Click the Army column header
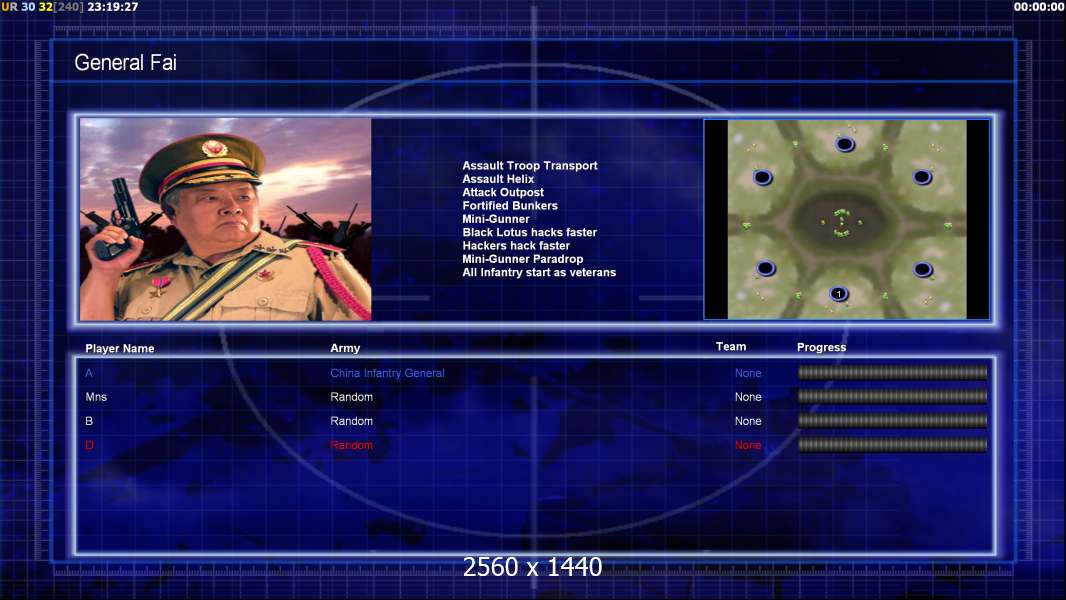The image size is (1066, 600). click(x=345, y=348)
